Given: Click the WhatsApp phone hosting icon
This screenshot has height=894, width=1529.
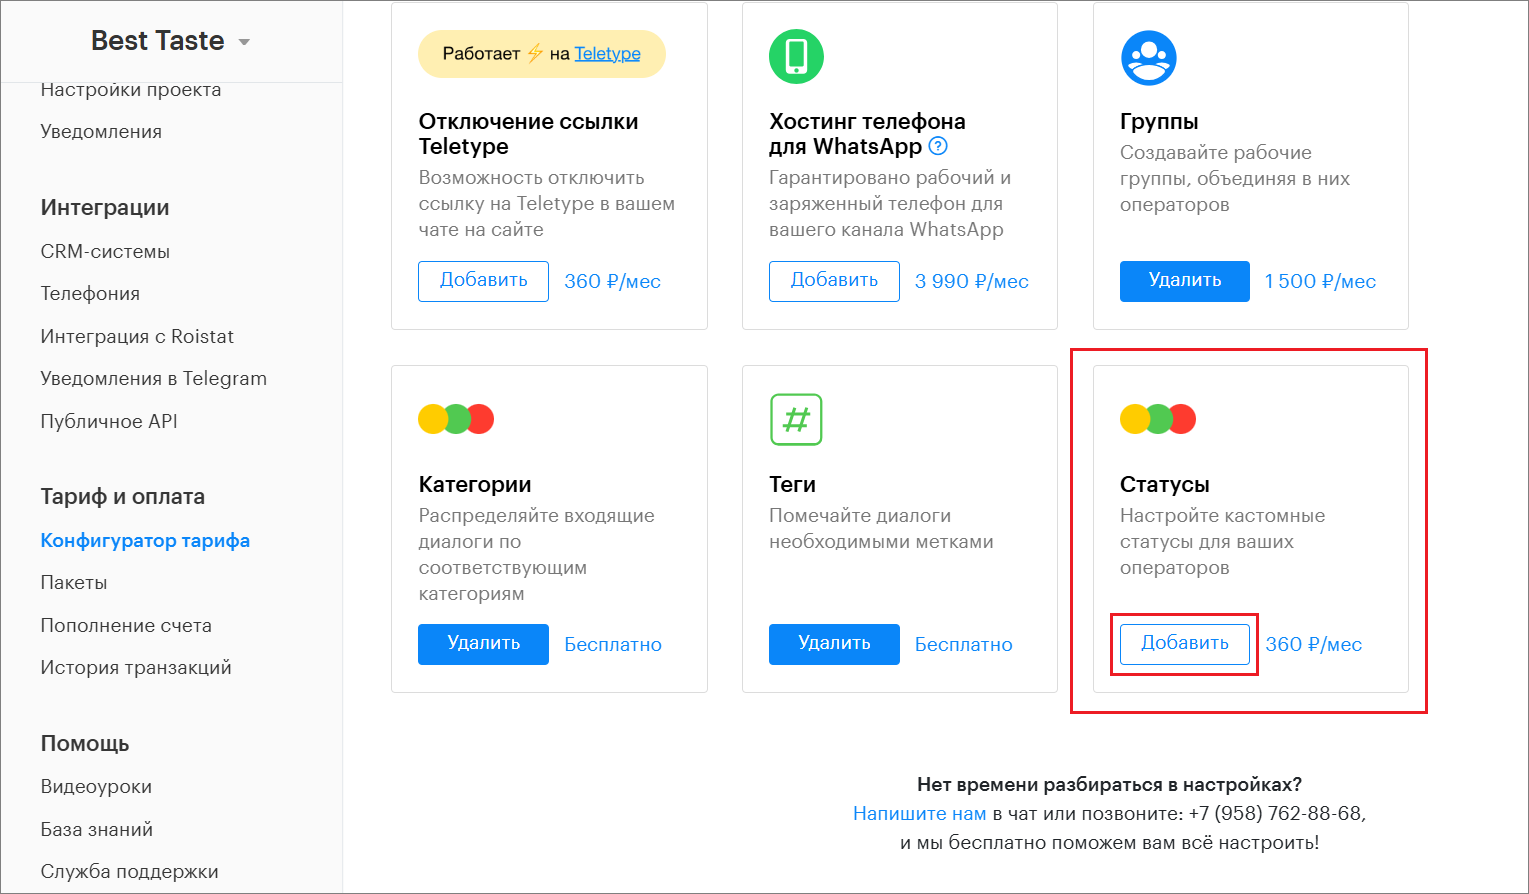Looking at the screenshot, I should click(796, 56).
